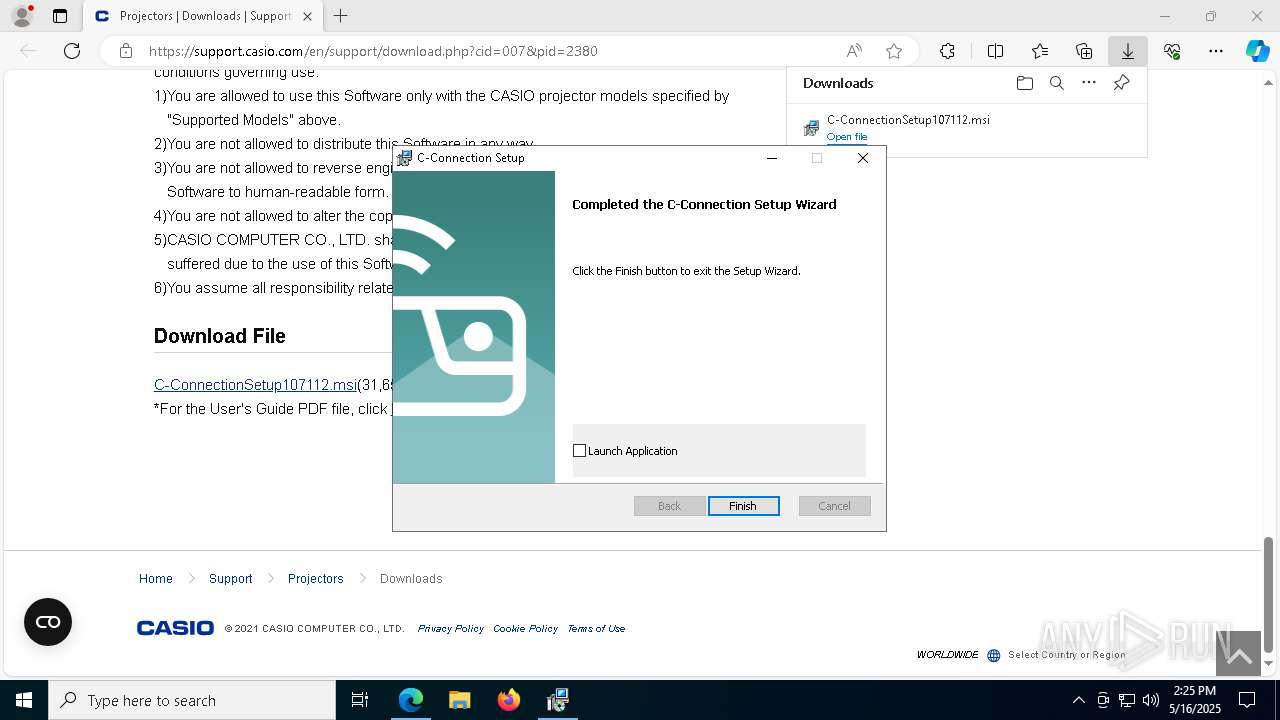Click the taskbar search box

coord(192,700)
